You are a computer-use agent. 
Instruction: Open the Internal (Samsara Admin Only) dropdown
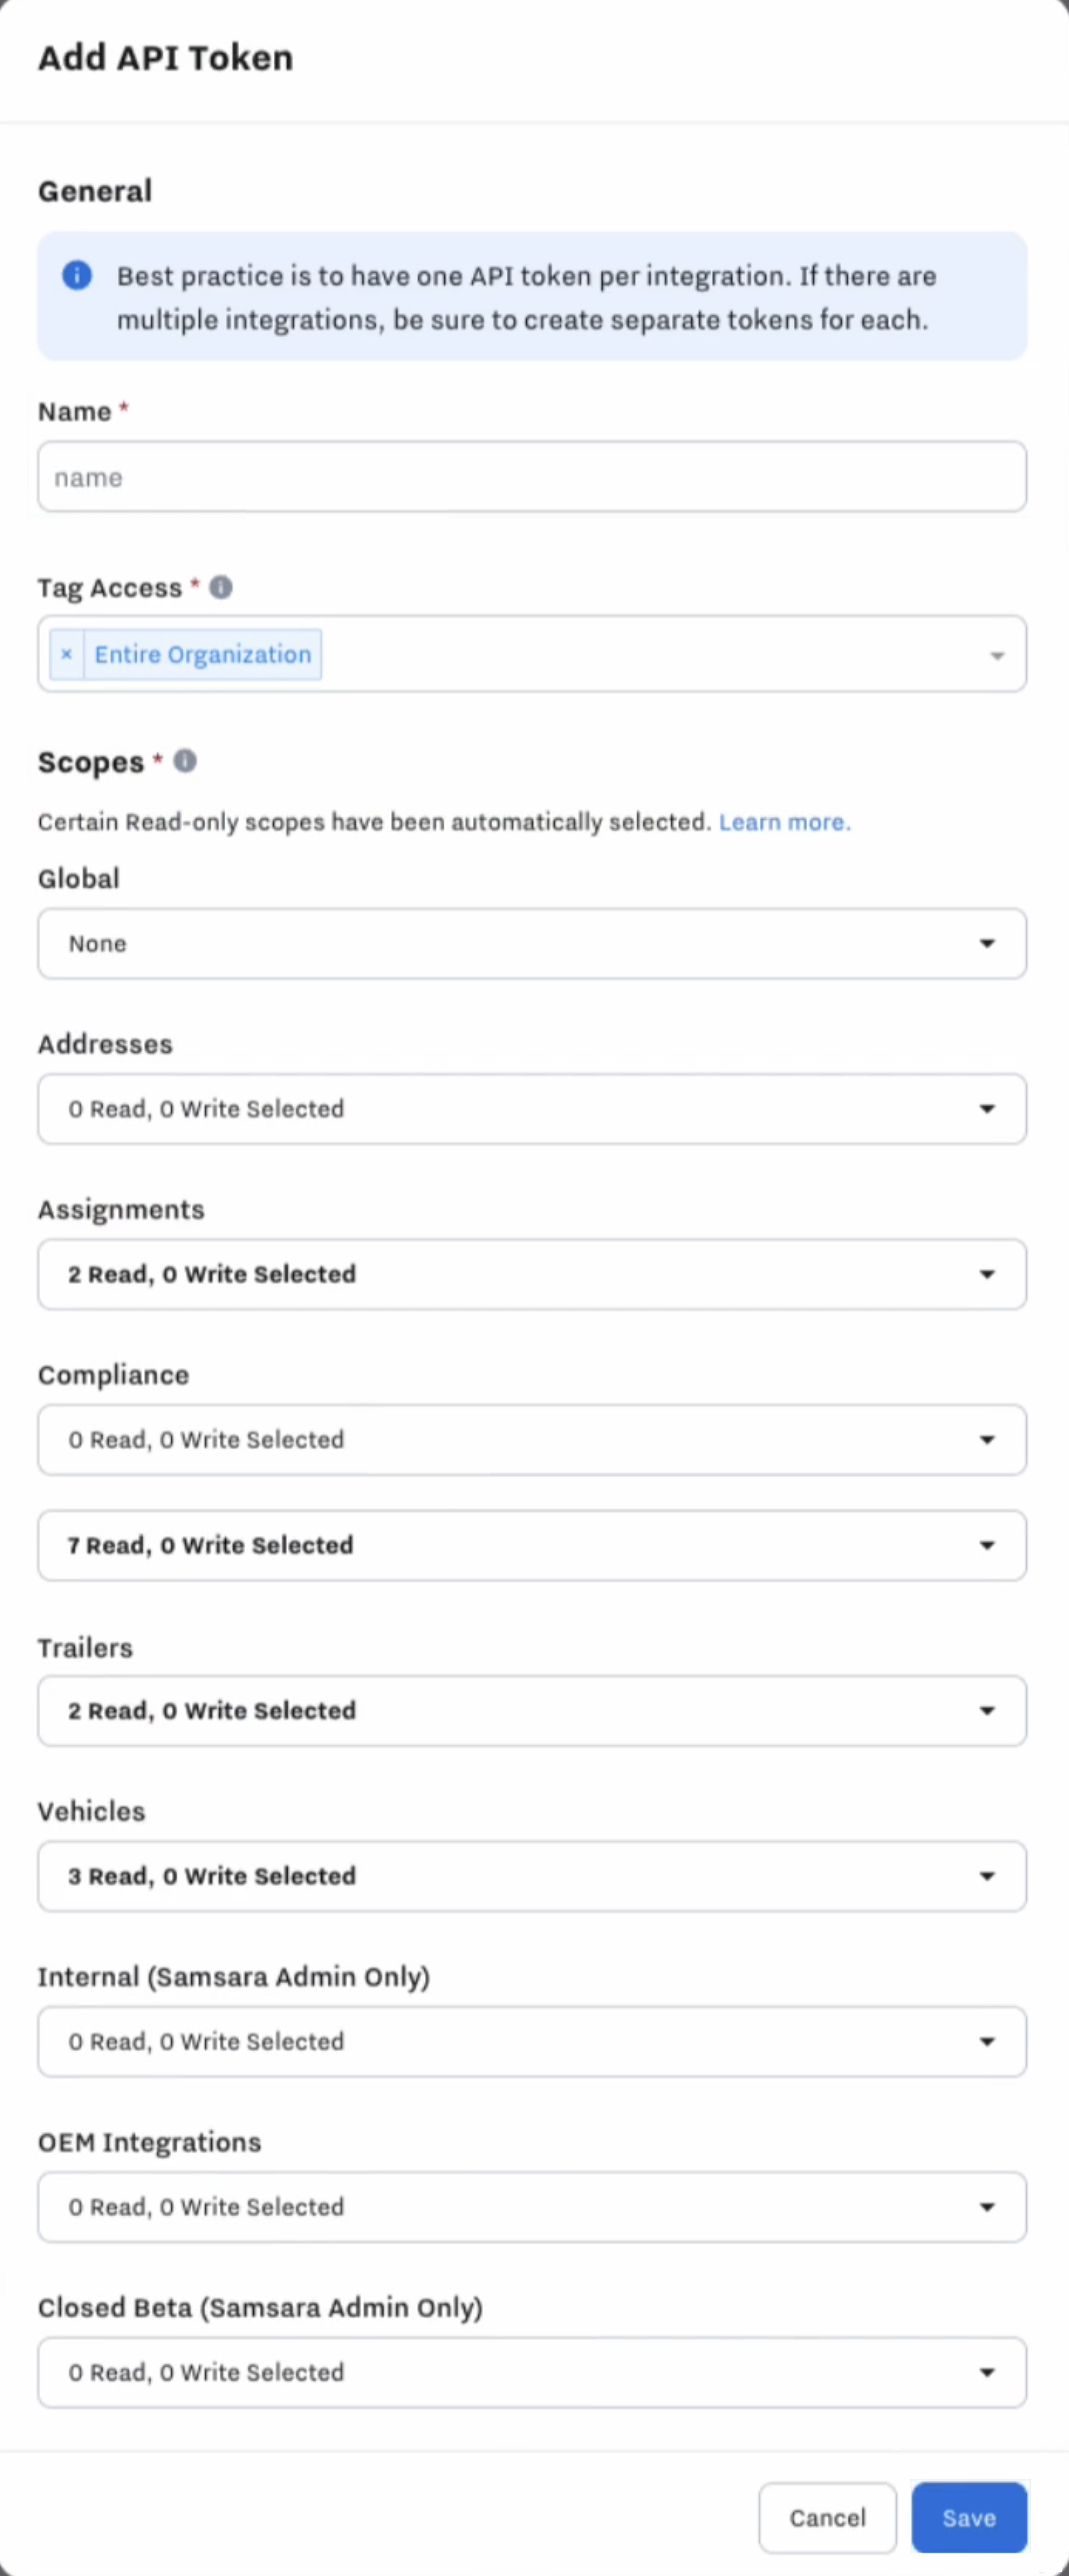[x=531, y=2041]
